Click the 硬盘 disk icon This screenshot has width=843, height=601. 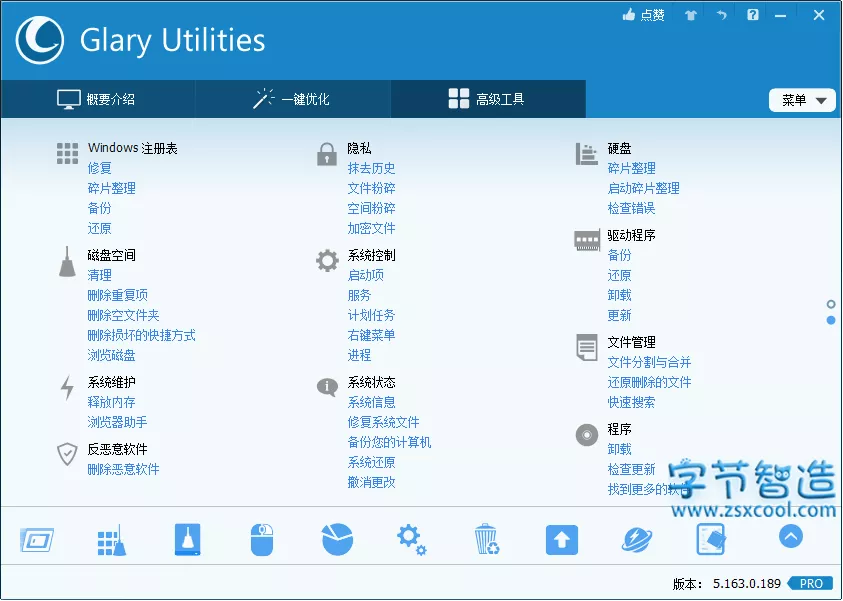[x=587, y=154]
